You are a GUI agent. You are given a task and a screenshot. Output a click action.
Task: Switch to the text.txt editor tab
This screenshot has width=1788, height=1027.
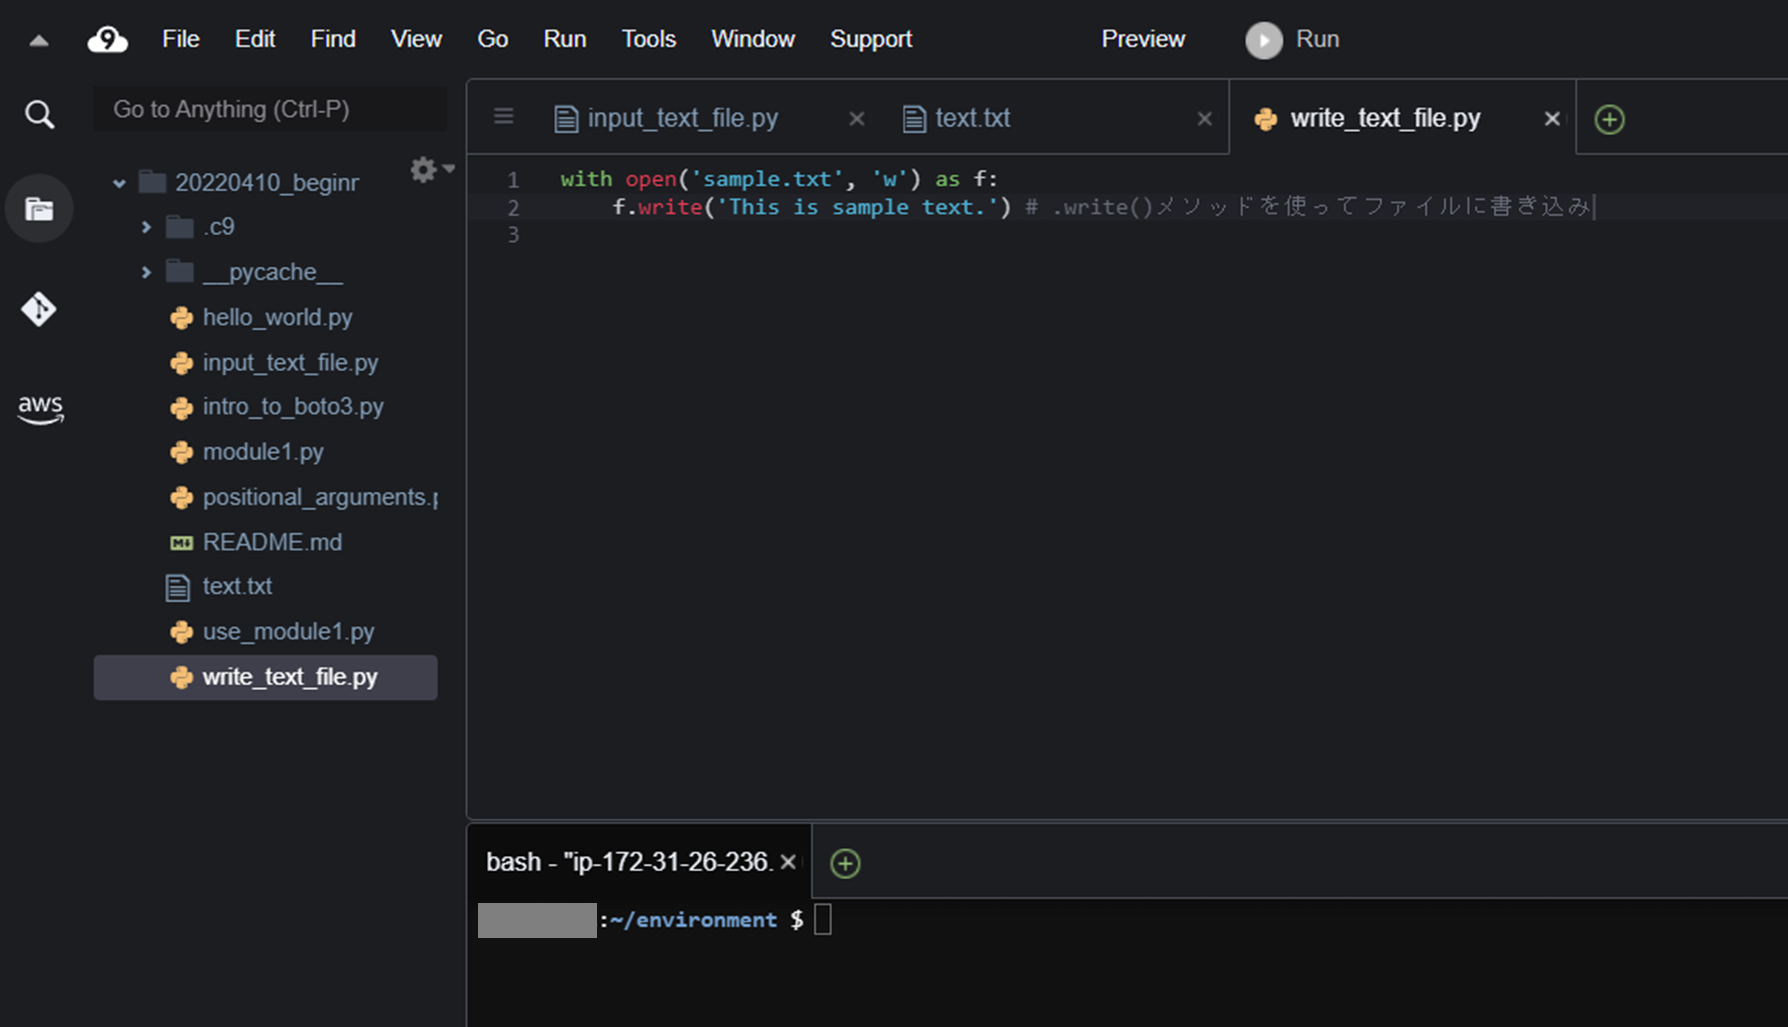(x=973, y=118)
